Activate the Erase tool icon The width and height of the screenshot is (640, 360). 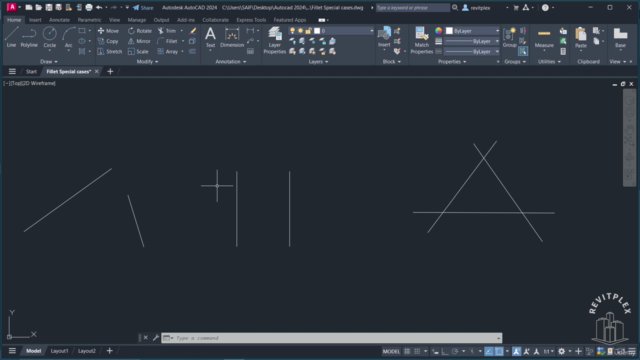point(193,31)
